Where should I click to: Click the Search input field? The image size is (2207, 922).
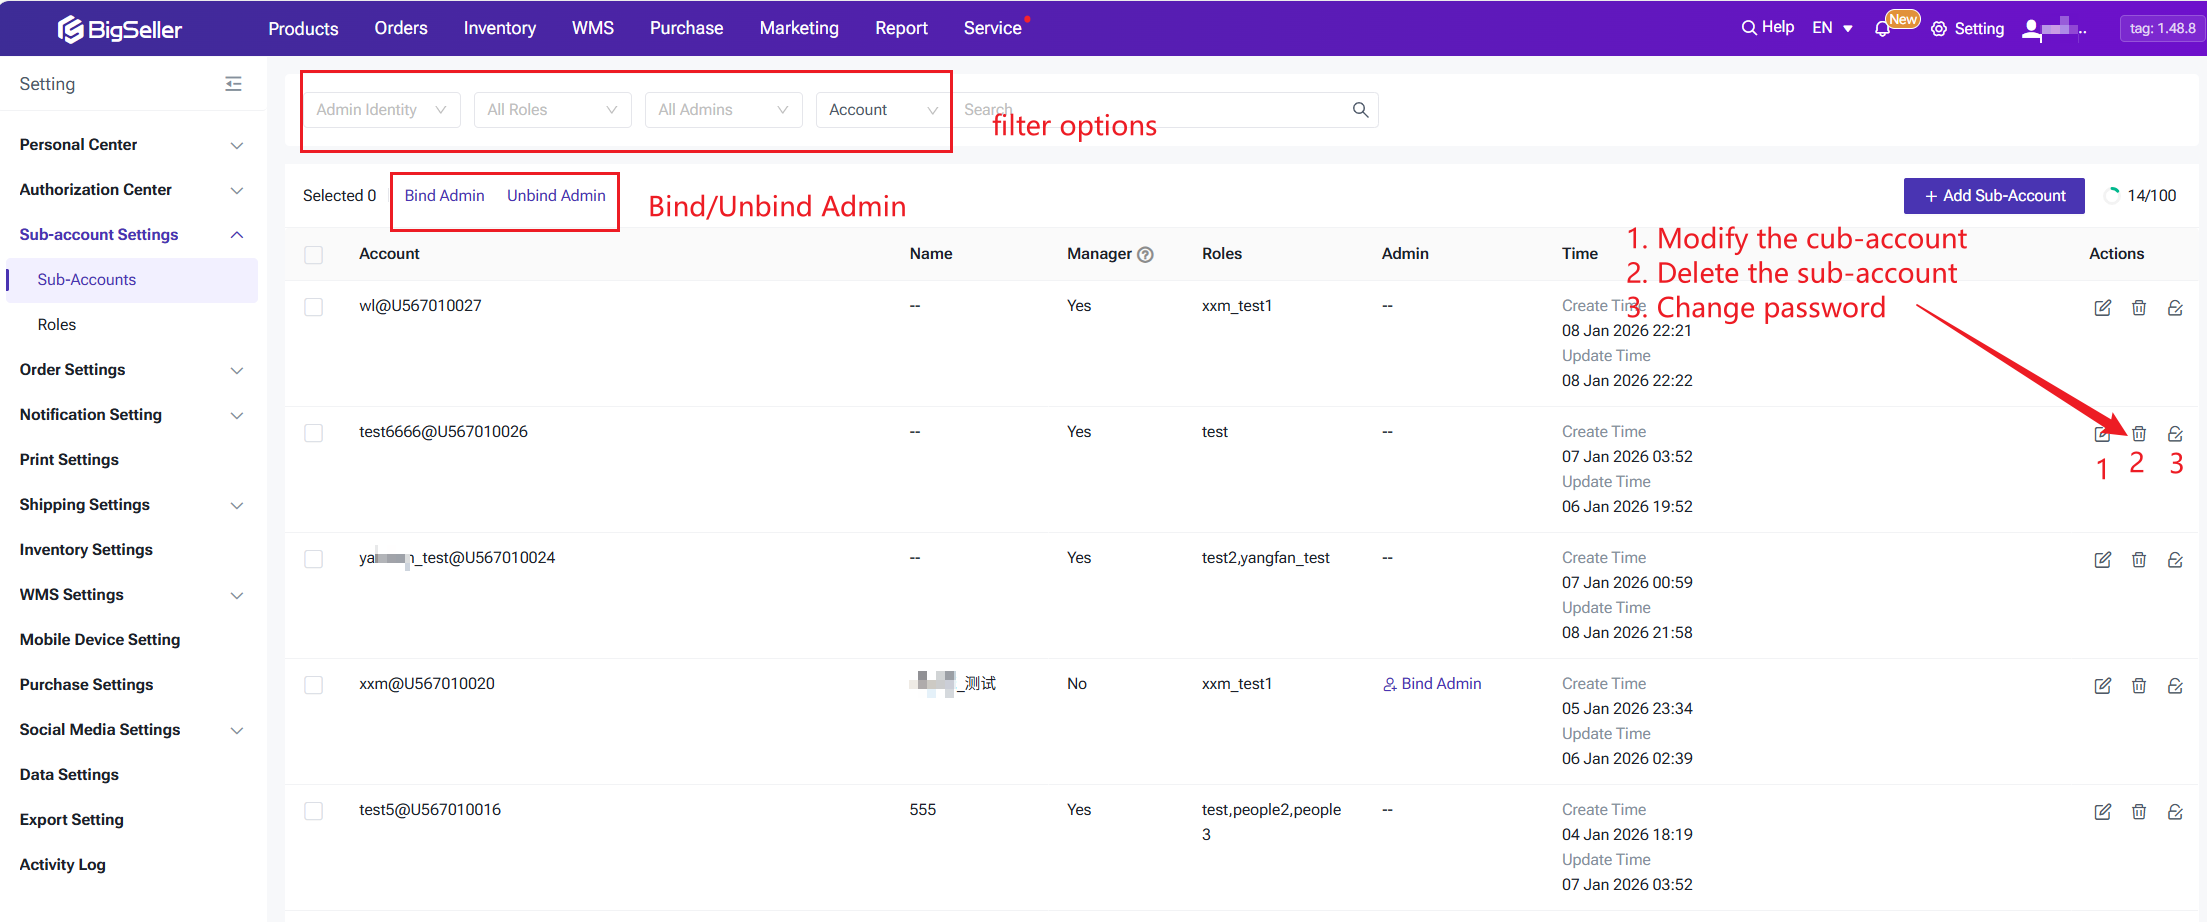click(1150, 110)
